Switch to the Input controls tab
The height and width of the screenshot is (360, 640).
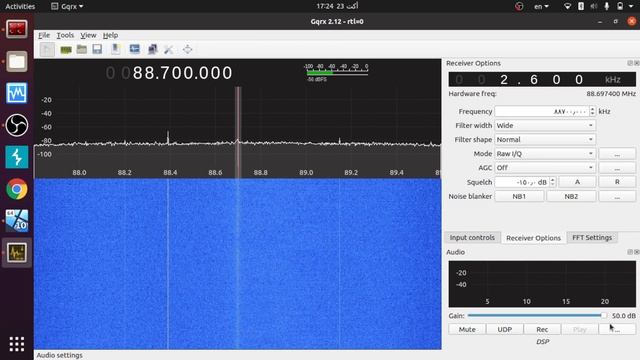pos(472,238)
